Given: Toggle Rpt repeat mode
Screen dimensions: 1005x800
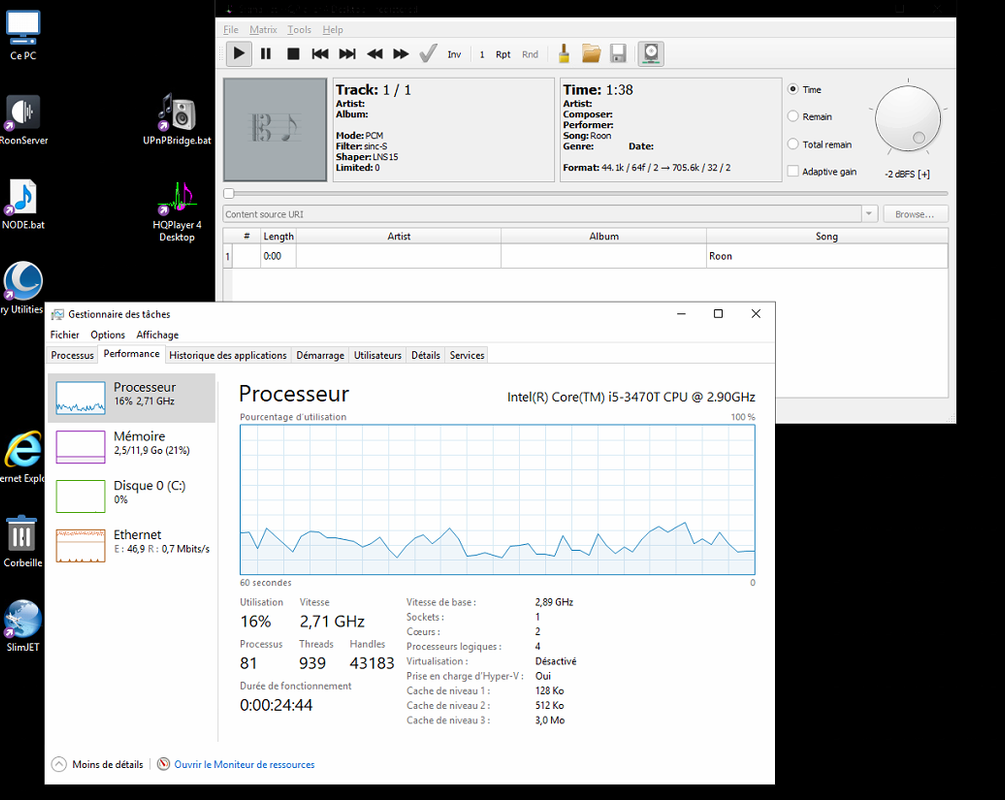Looking at the screenshot, I should [503, 54].
